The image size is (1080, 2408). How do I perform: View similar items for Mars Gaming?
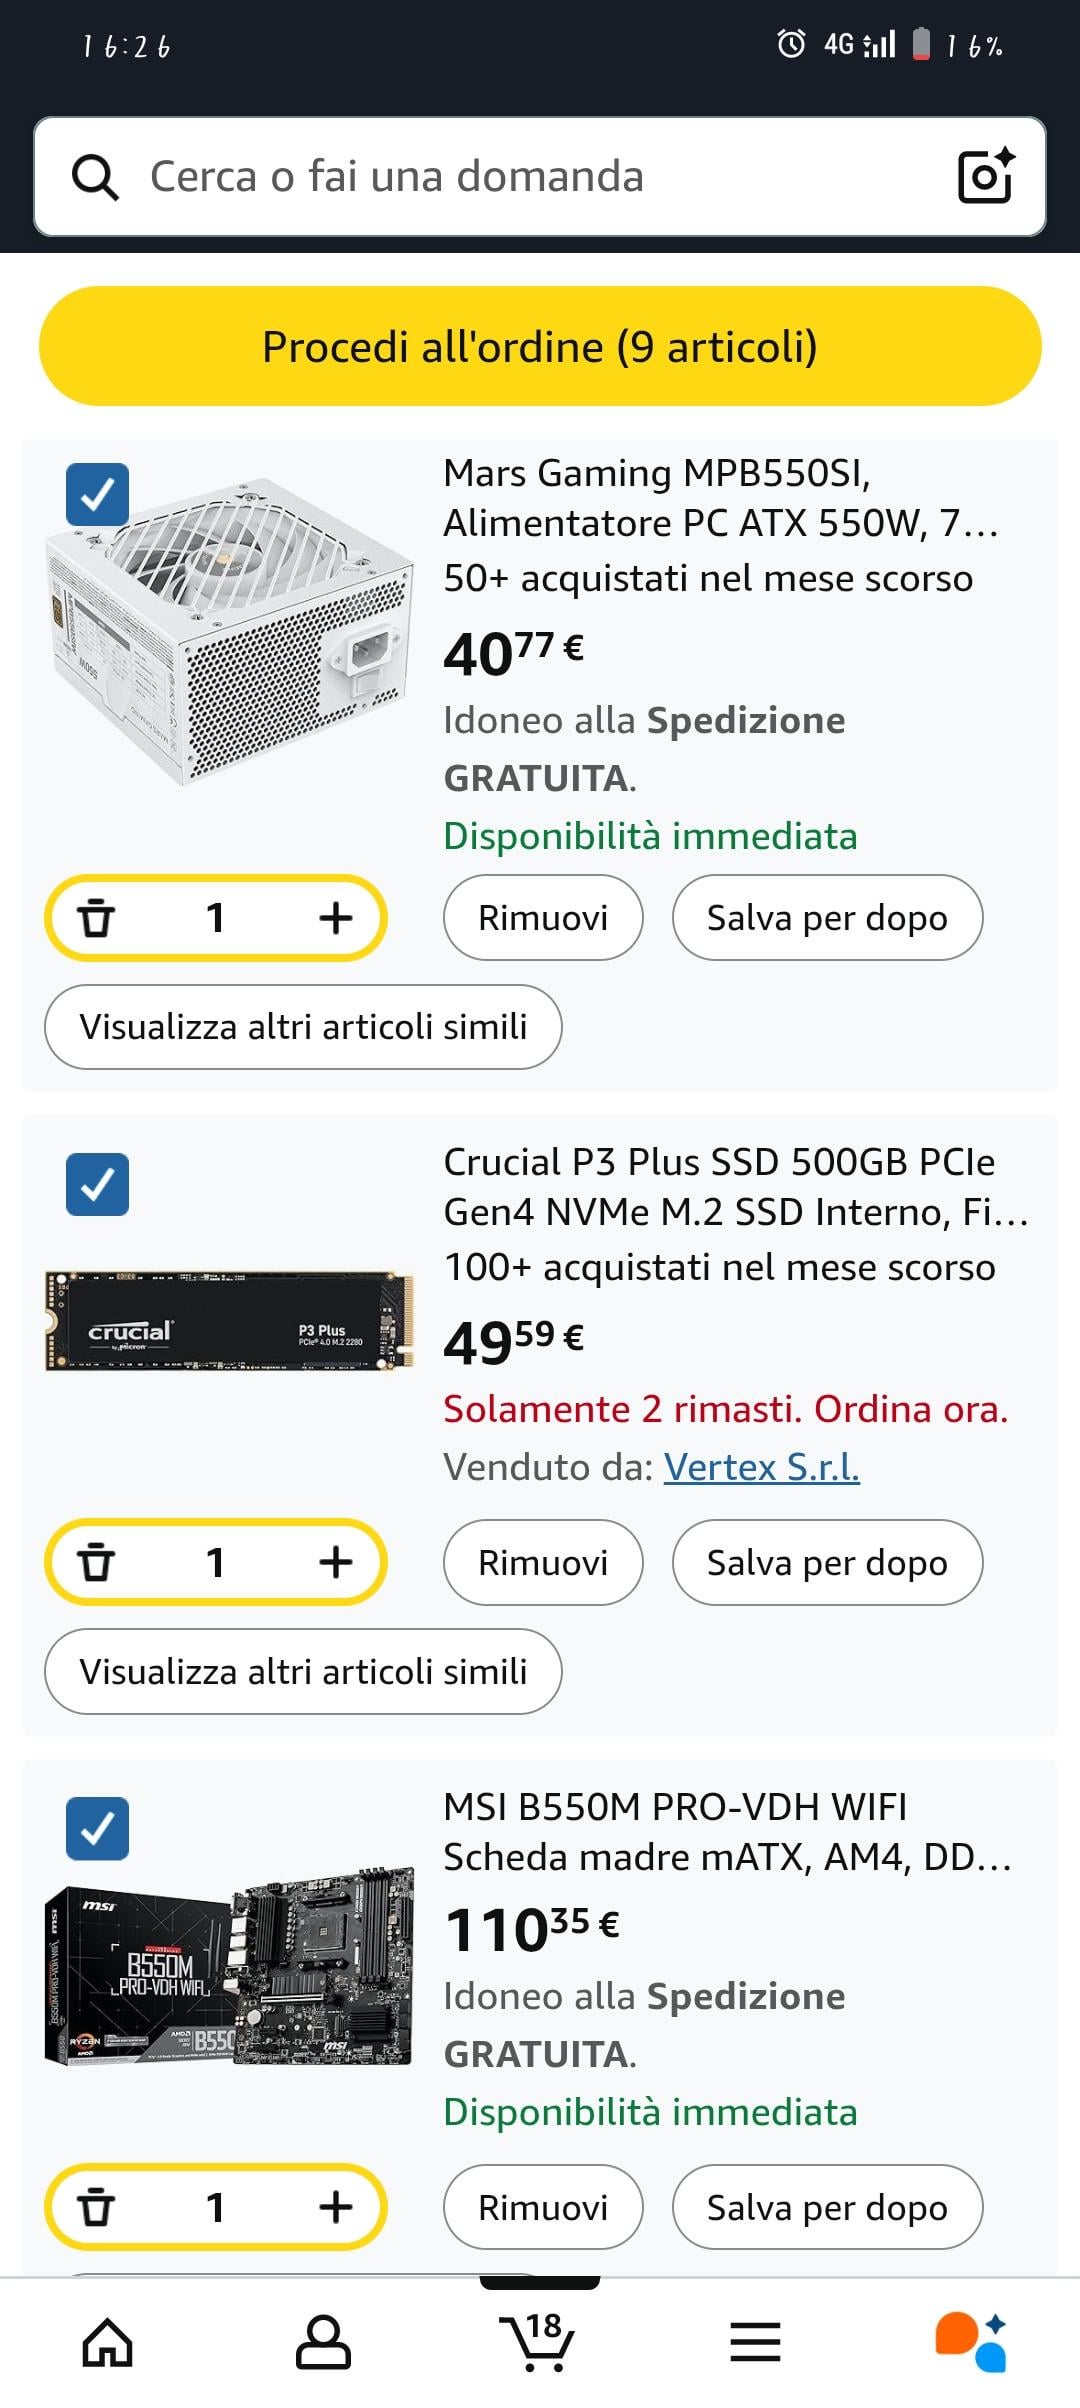click(303, 1027)
